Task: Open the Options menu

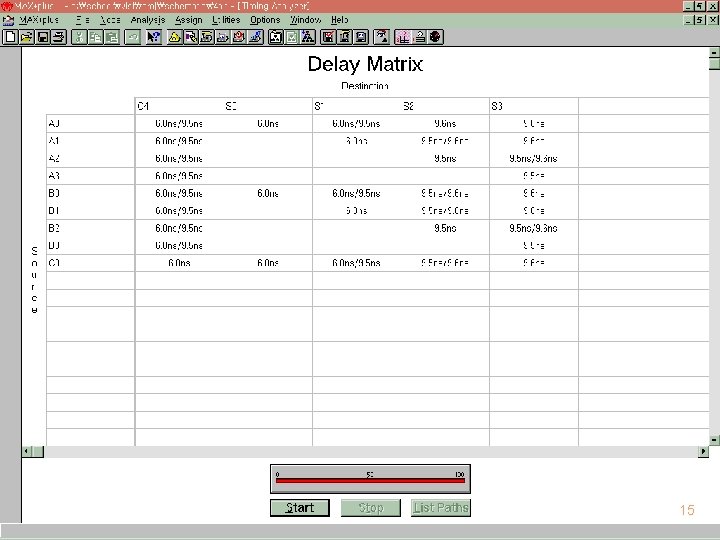Action: (265, 20)
